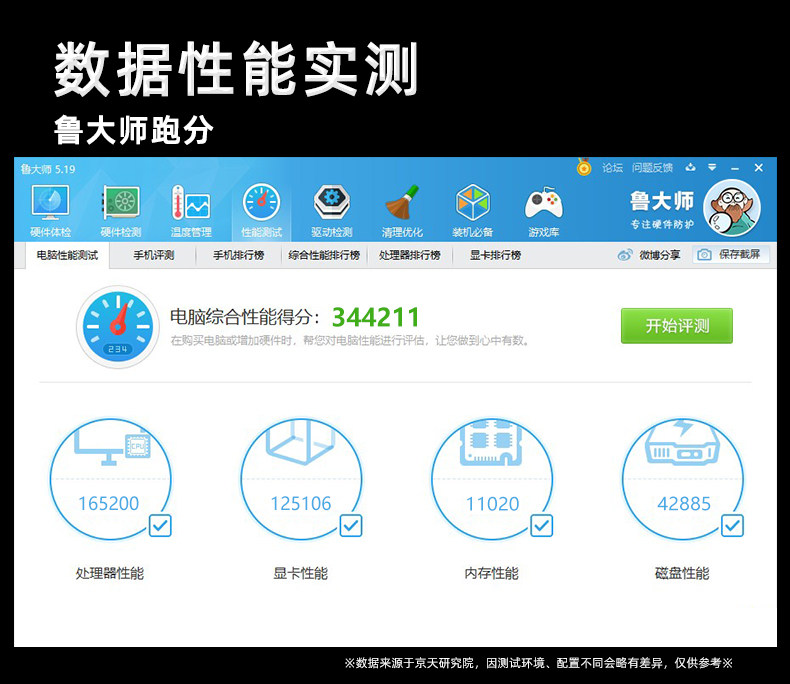Image resolution: width=790 pixels, height=684 pixels.
Task: Open the 硬件检测 hardware detection icon
Action: 120,203
